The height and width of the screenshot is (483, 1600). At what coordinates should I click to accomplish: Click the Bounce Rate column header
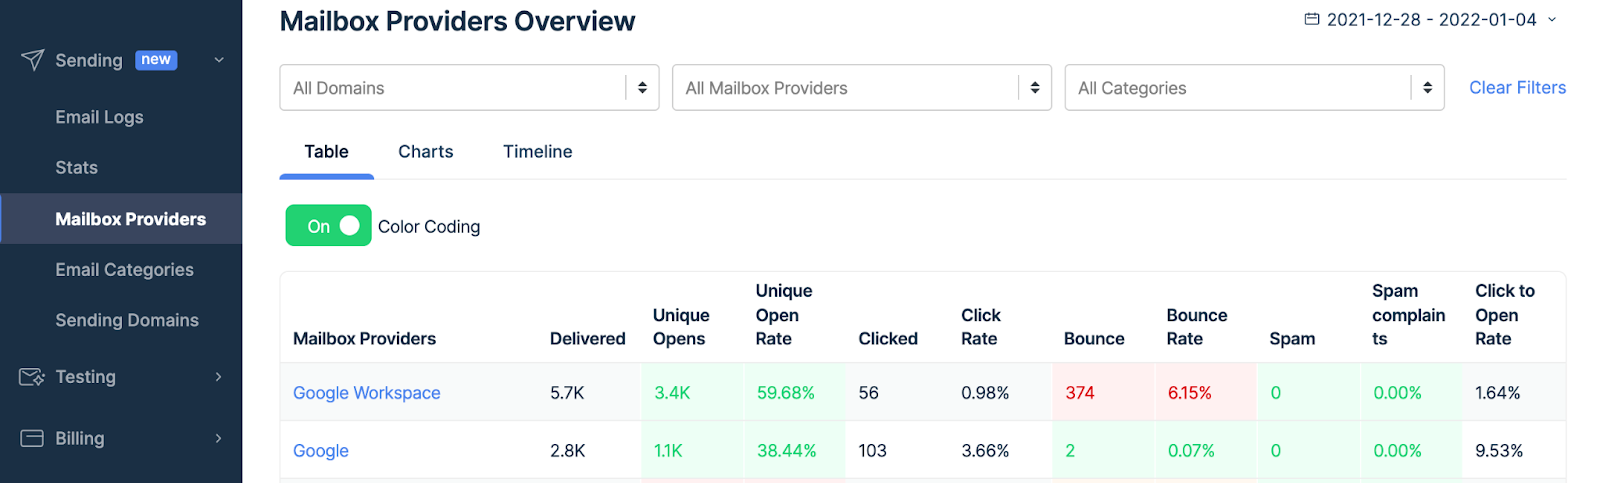1197,327
